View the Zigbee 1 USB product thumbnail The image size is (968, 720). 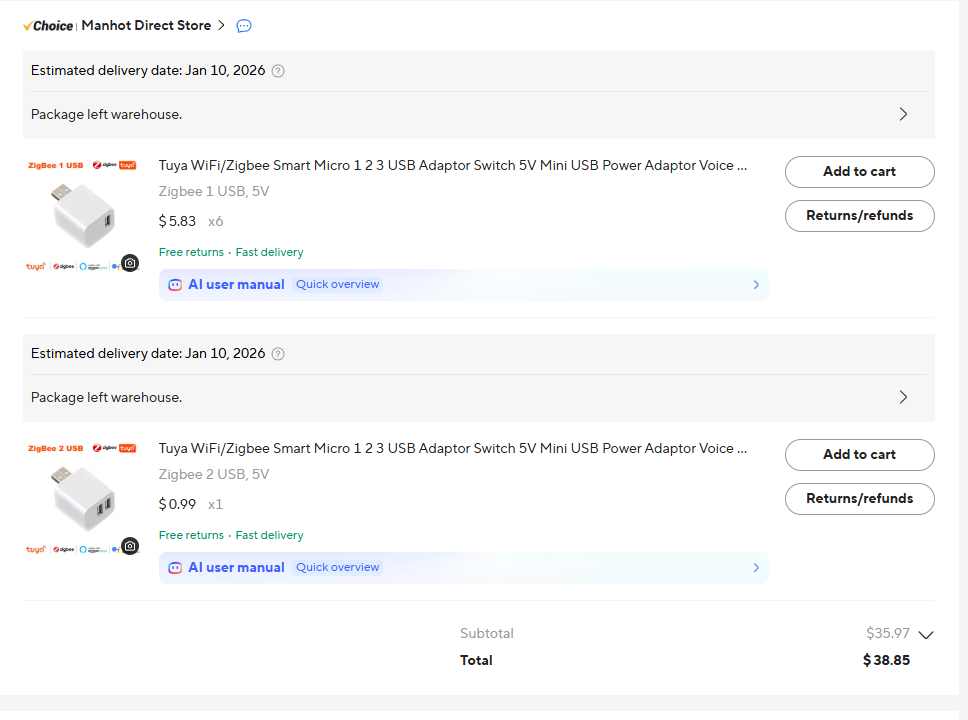click(x=82, y=214)
